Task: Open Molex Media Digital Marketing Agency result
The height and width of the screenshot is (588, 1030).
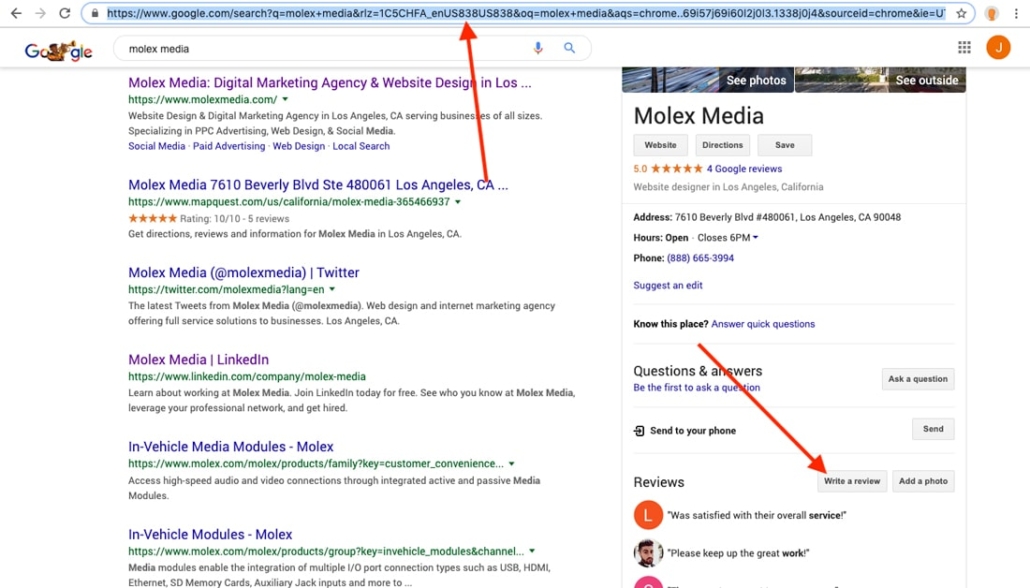Action: pyautogui.click(x=330, y=83)
